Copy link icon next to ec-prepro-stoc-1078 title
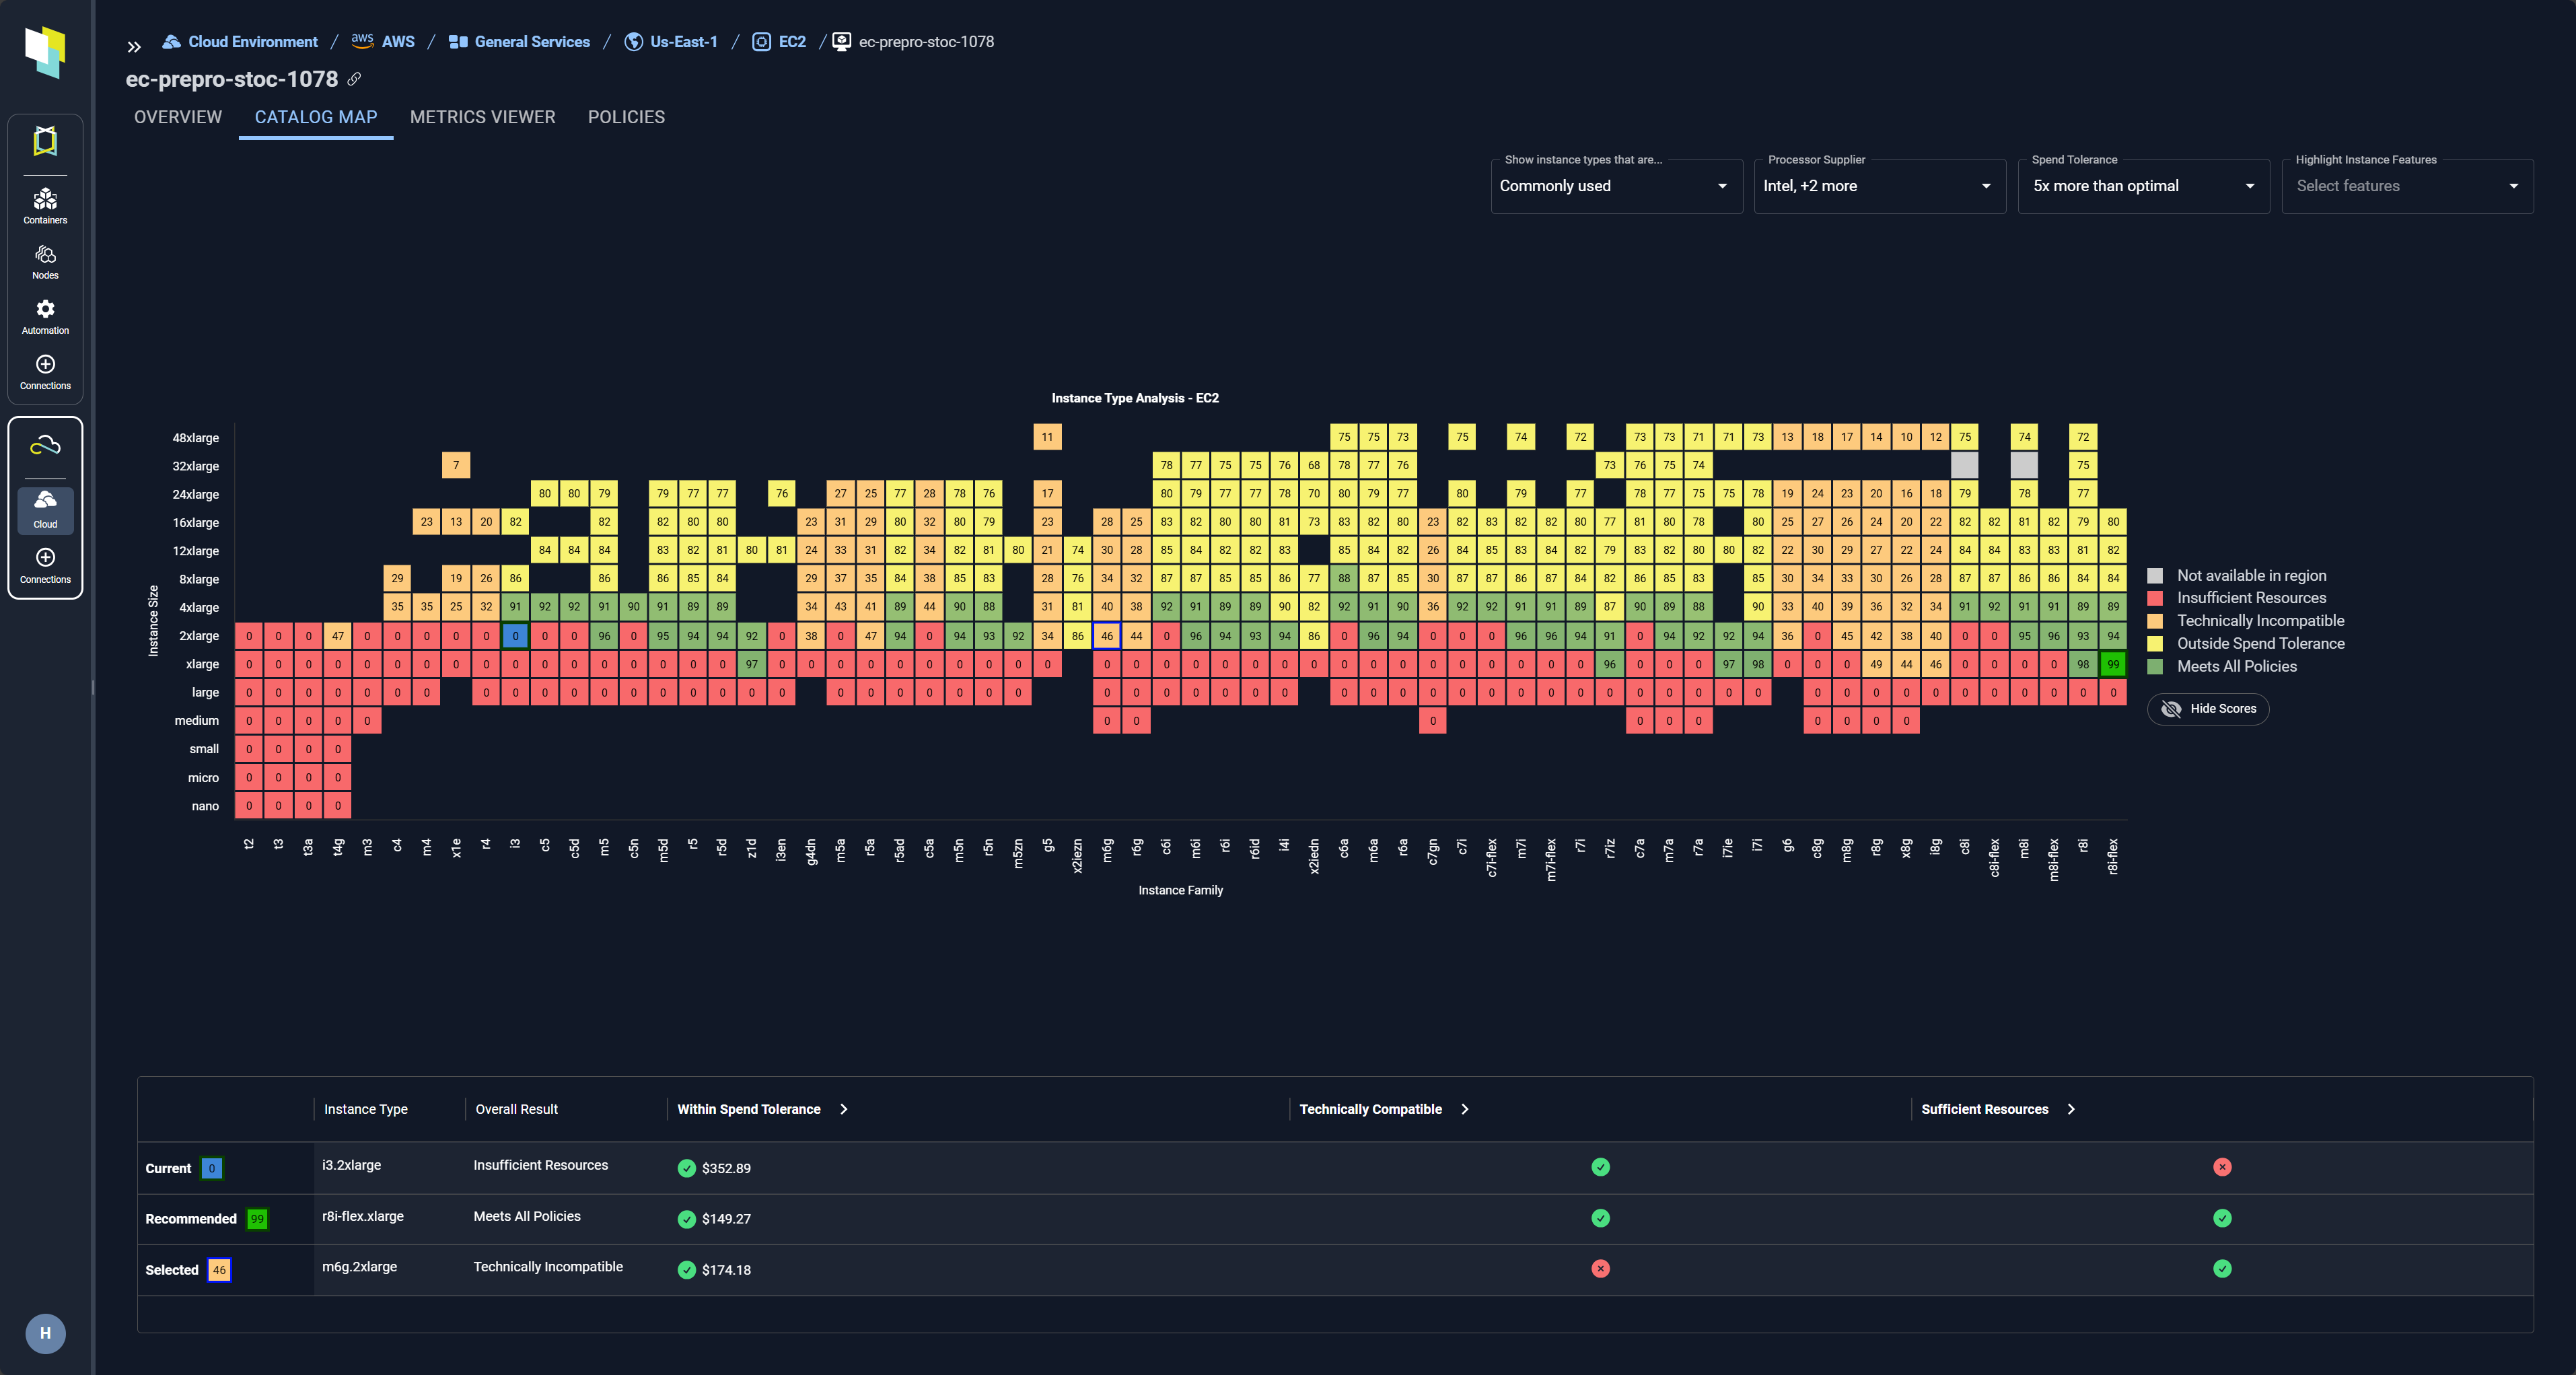 tap(354, 79)
